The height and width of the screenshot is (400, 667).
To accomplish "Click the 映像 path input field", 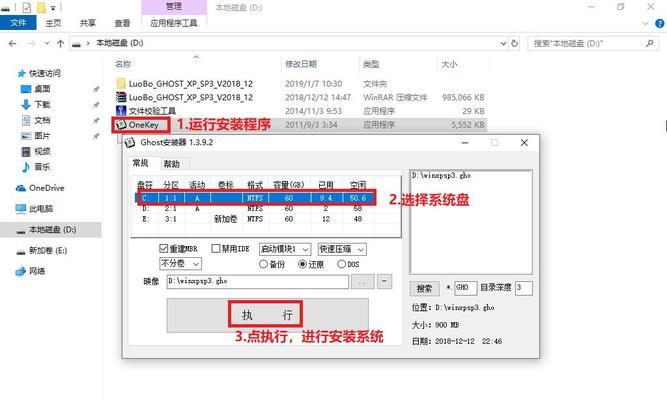I will click(x=258, y=281).
